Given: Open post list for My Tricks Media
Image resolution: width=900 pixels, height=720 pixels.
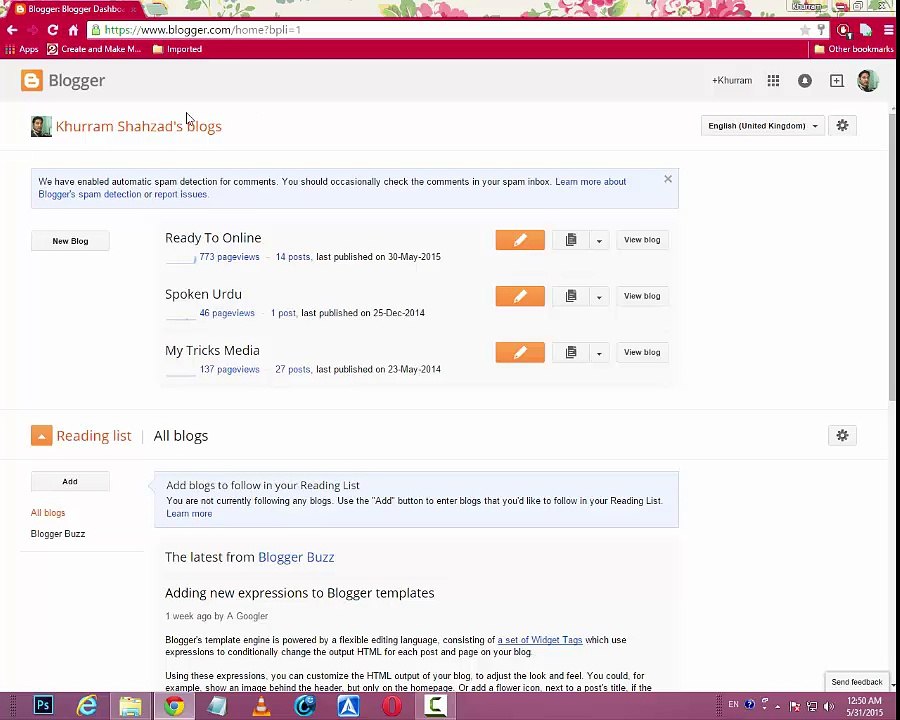Looking at the screenshot, I should point(571,352).
